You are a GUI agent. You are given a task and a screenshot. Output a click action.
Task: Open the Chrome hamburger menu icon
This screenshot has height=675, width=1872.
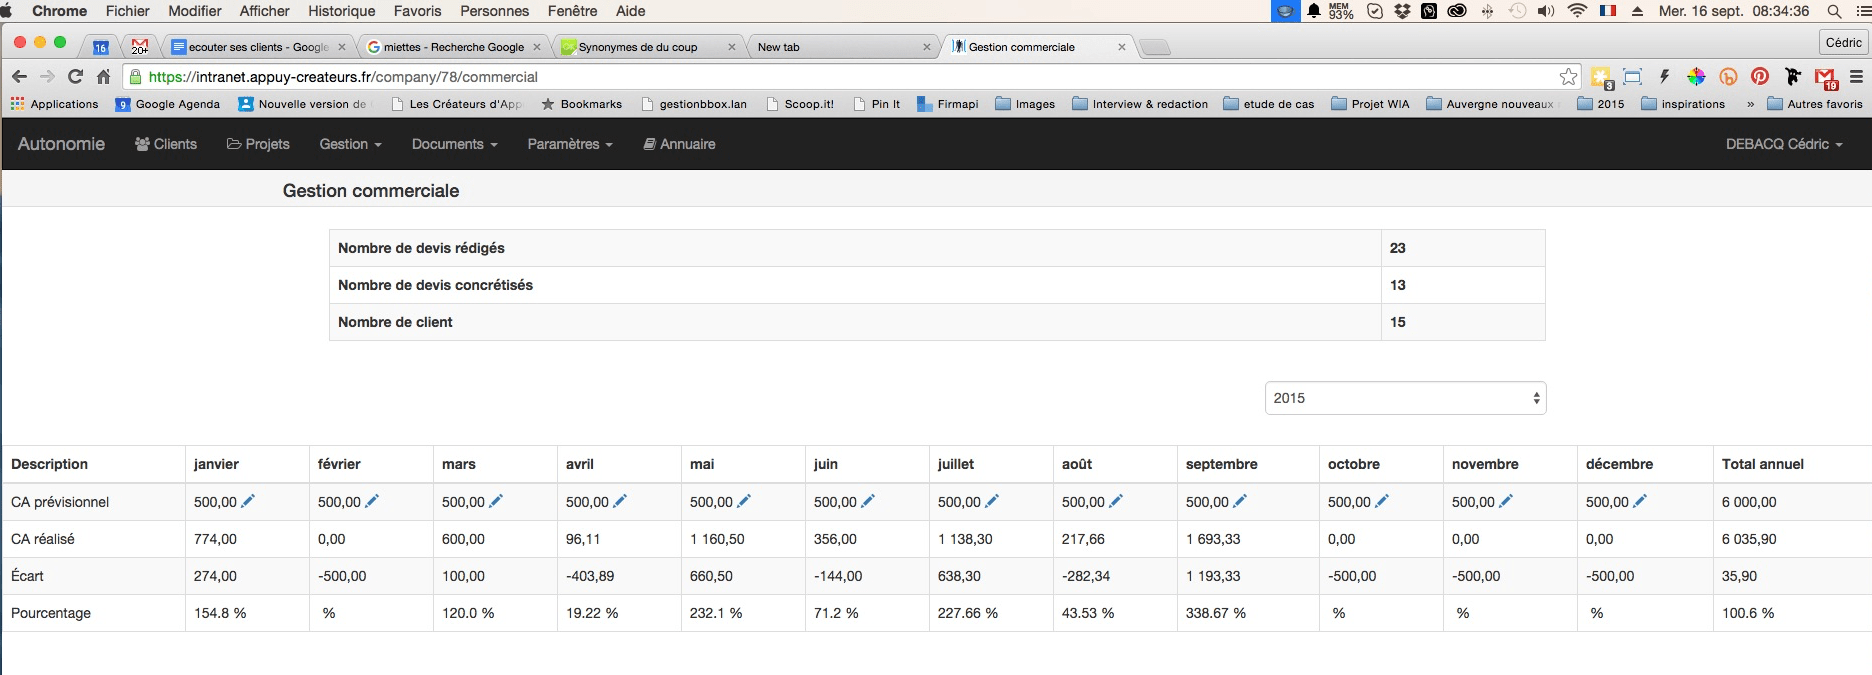pos(1856,76)
